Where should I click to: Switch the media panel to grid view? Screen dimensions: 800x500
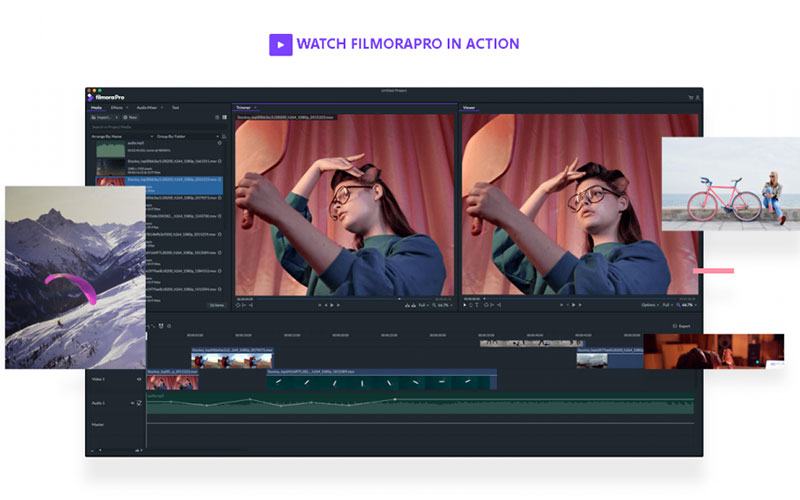point(224,117)
